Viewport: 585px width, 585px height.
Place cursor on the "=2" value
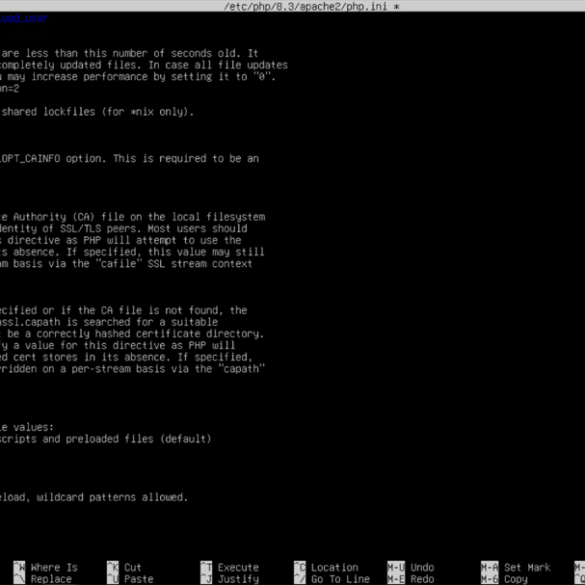point(13,88)
